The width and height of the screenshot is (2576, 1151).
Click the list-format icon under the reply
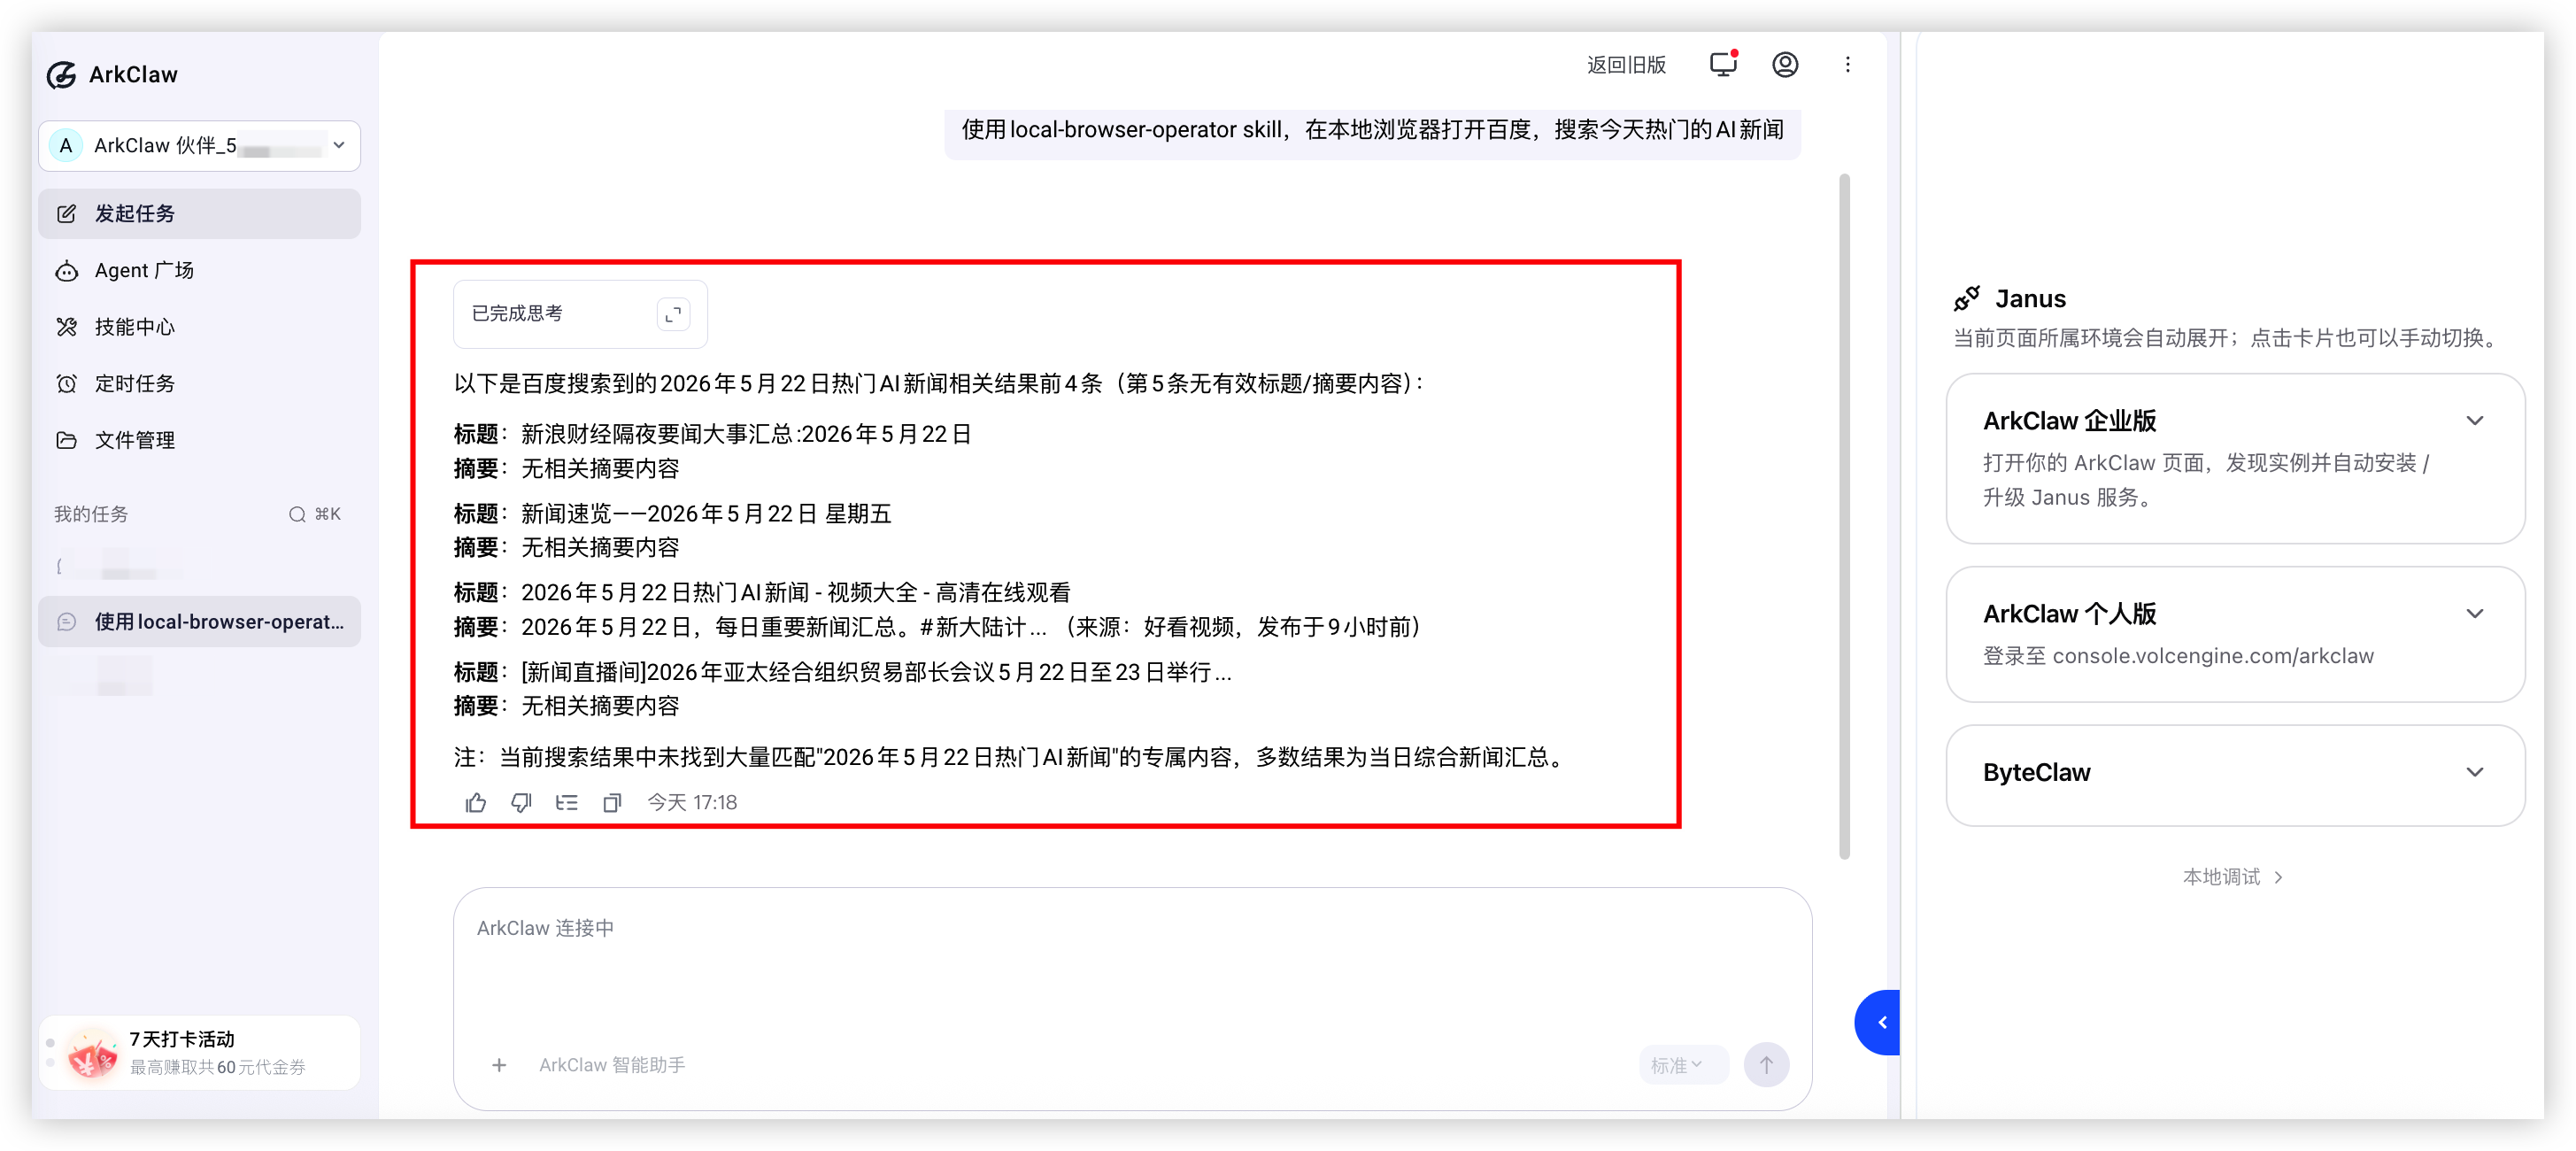pyautogui.click(x=567, y=802)
